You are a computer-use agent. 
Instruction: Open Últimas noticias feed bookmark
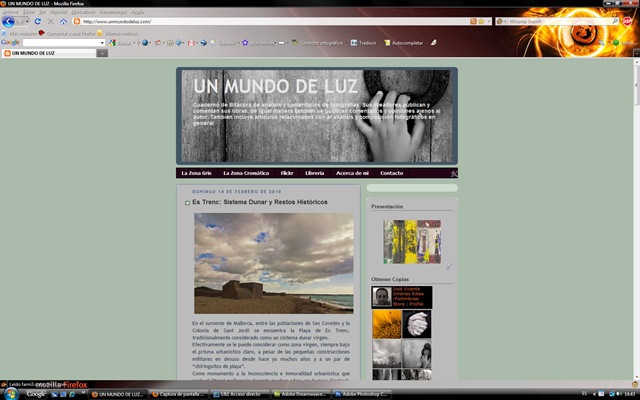tap(117, 33)
